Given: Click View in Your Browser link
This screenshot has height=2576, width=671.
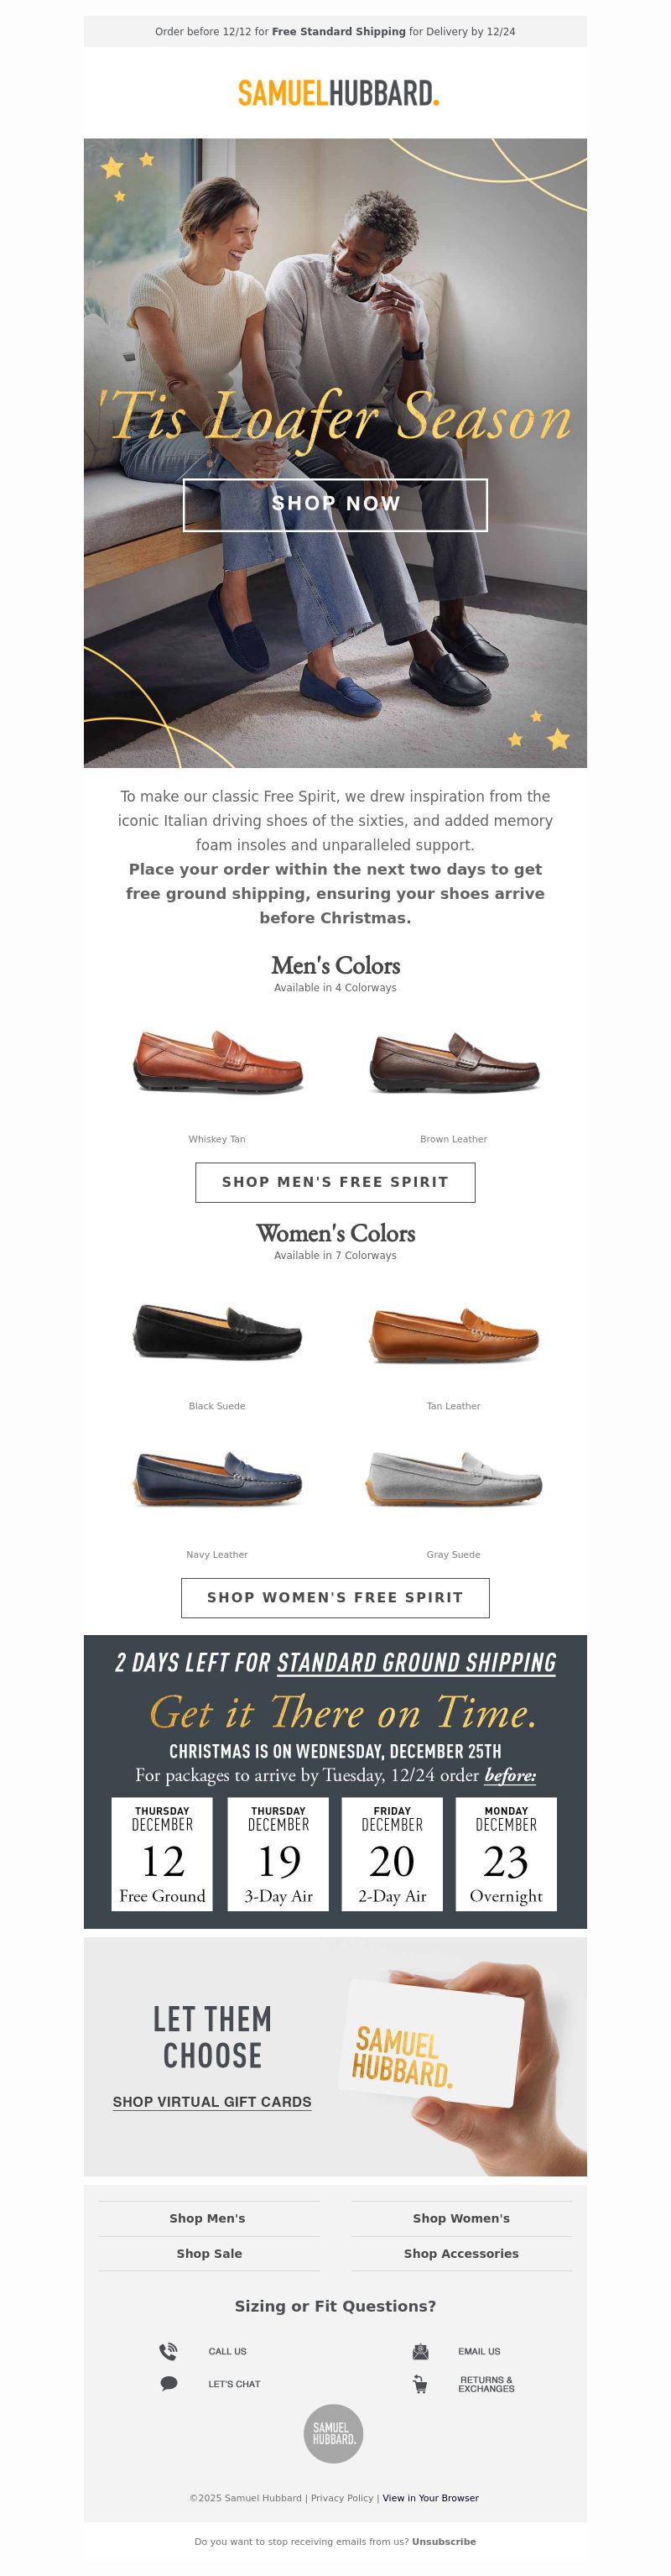Looking at the screenshot, I should [430, 2497].
